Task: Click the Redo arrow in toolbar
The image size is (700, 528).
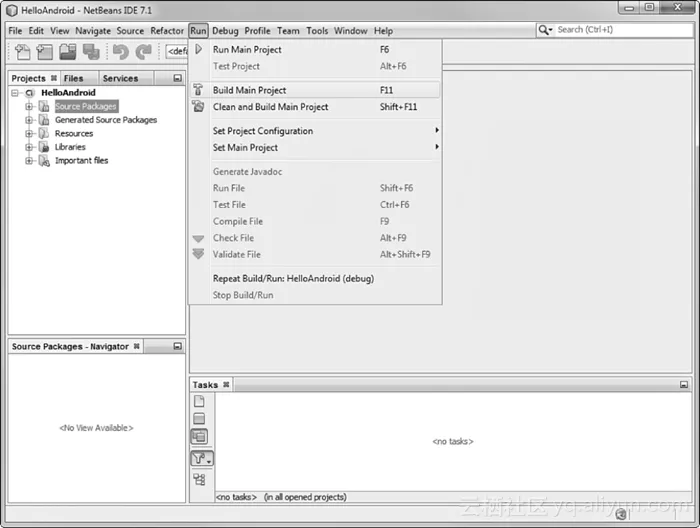Action: 143,51
